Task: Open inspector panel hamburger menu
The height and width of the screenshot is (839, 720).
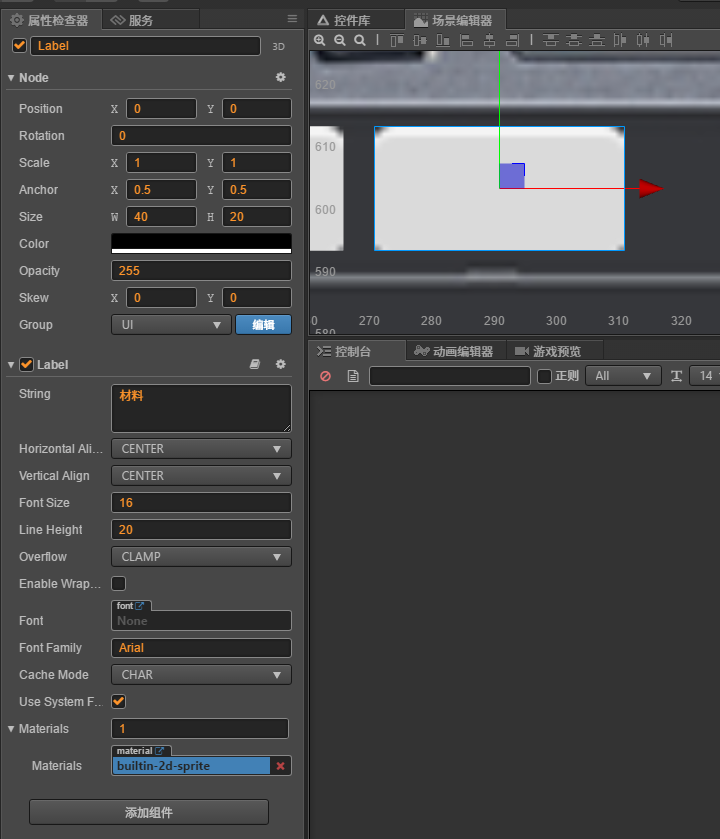Action: [292, 19]
